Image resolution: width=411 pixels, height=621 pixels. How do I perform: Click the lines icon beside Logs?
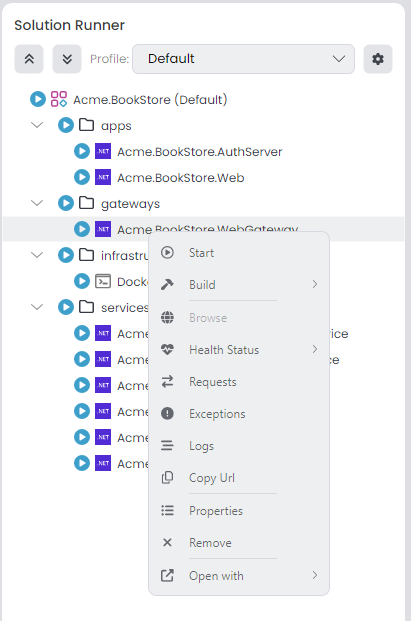[x=167, y=446]
